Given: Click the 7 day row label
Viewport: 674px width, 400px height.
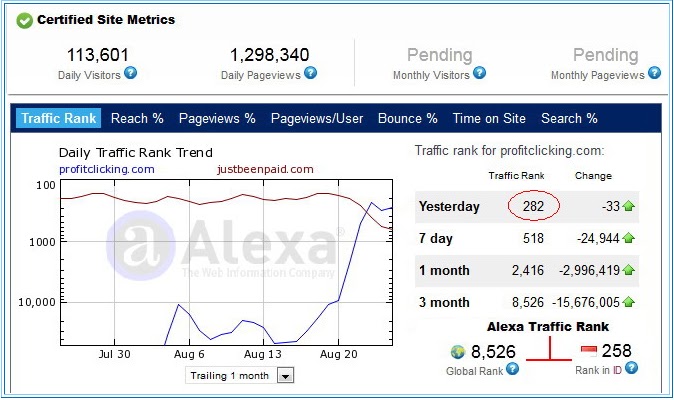Looking at the screenshot, I should (x=436, y=238).
